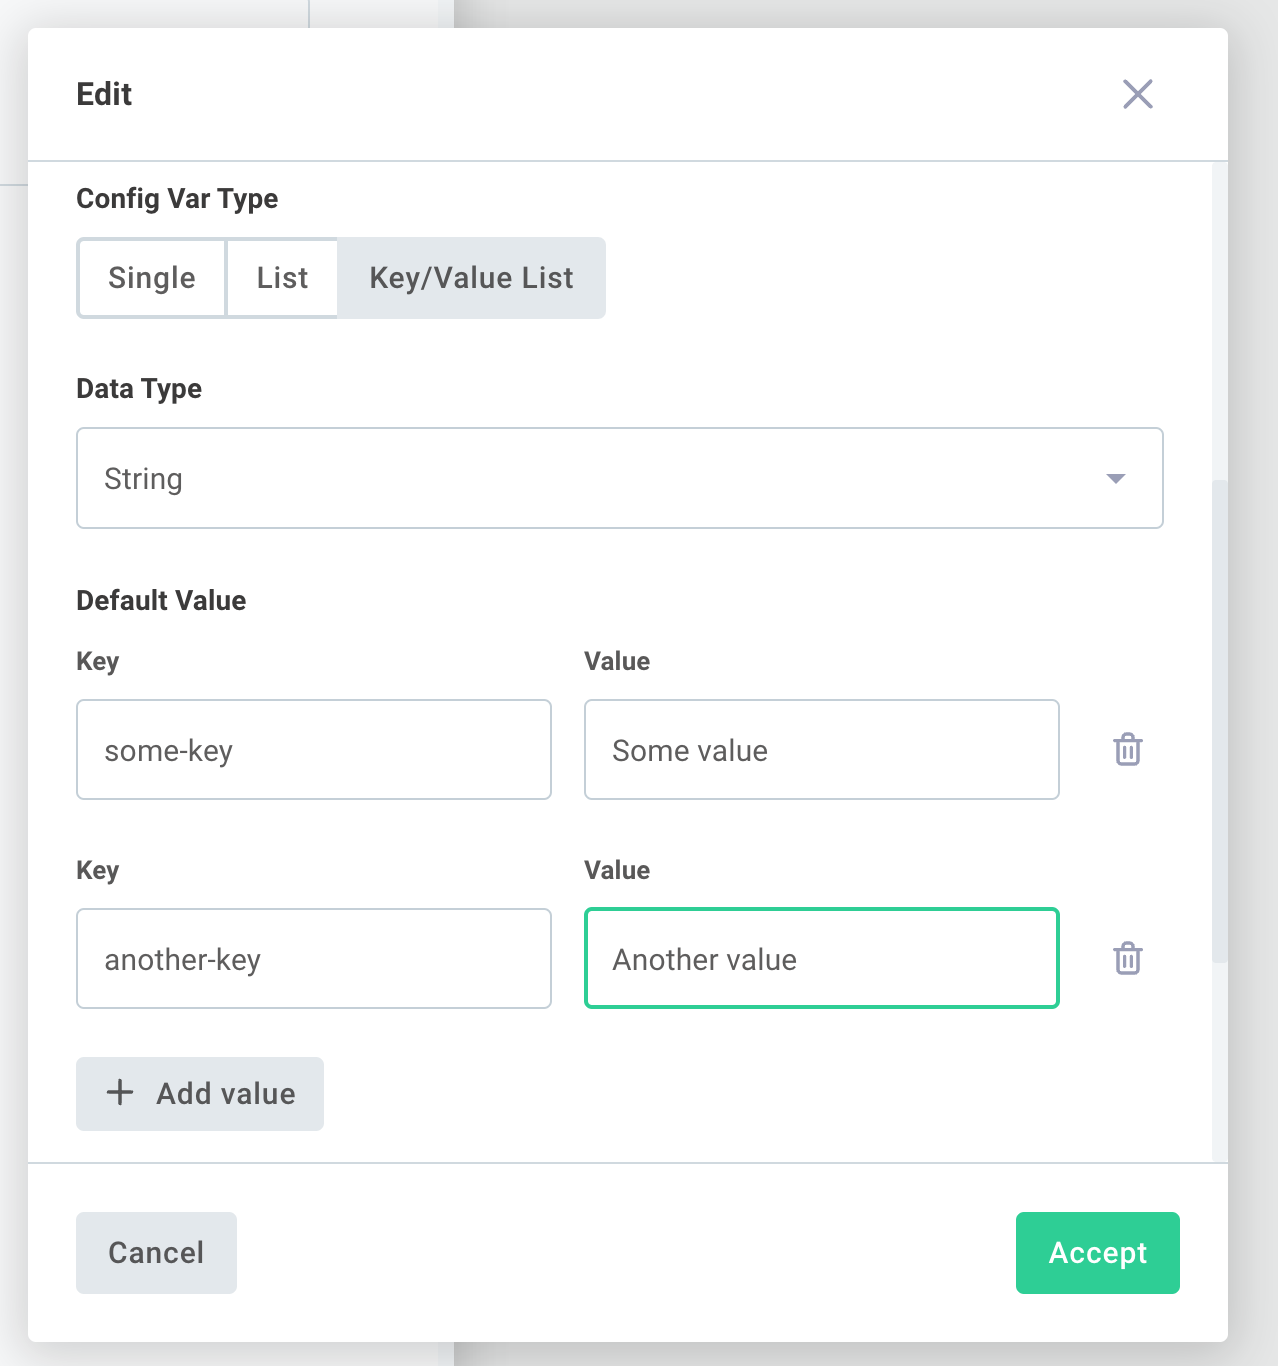The height and width of the screenshot is (1366, 1278).
Task: Click the Default Value section label
Action: click(x=161, y=600)
